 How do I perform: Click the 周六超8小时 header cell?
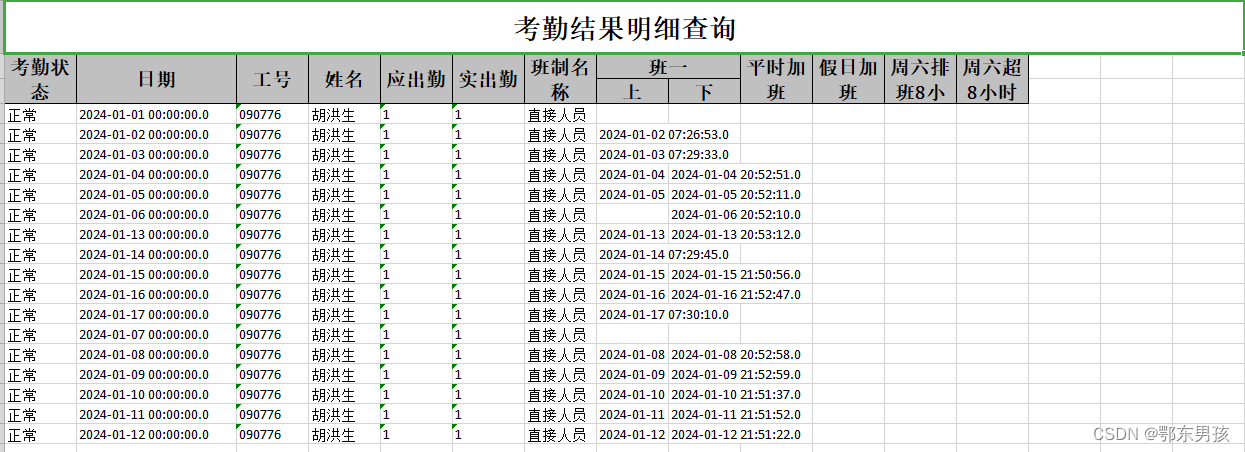pyautogui.click(x=992, y=79)
